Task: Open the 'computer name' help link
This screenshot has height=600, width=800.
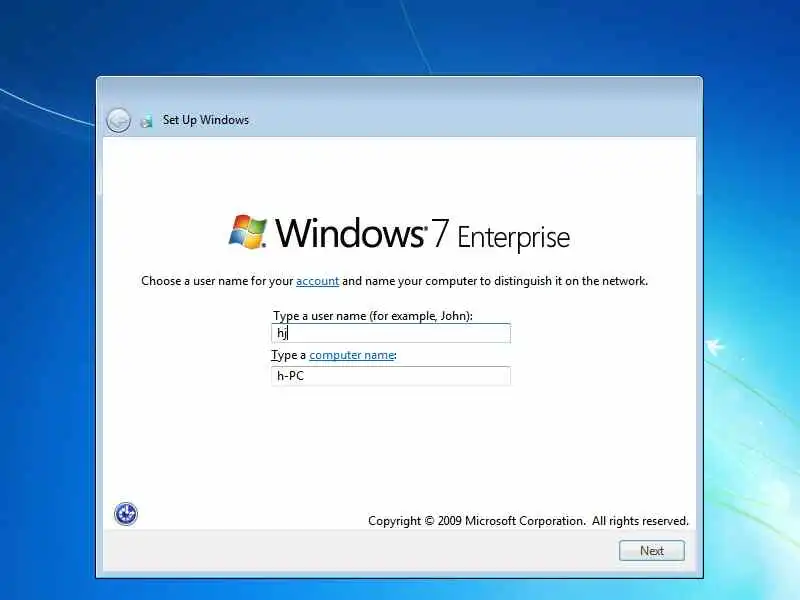Action: tap(352, 355)
